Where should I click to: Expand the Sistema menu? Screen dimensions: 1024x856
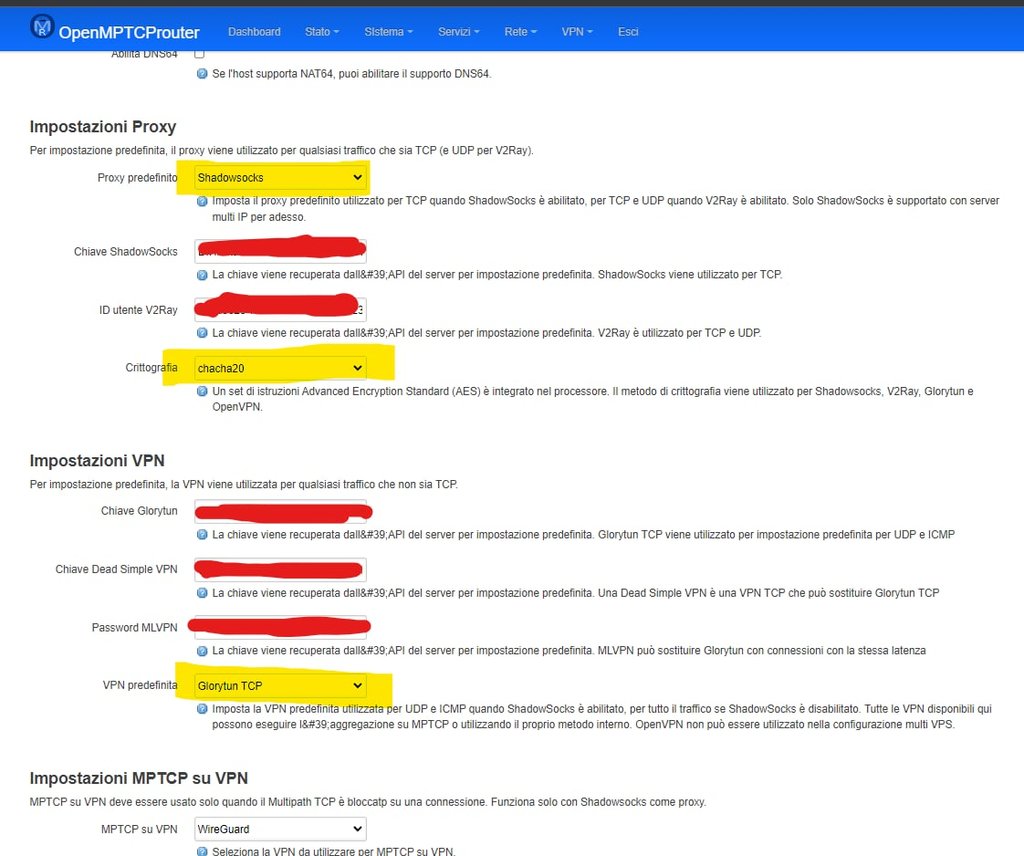389,31
